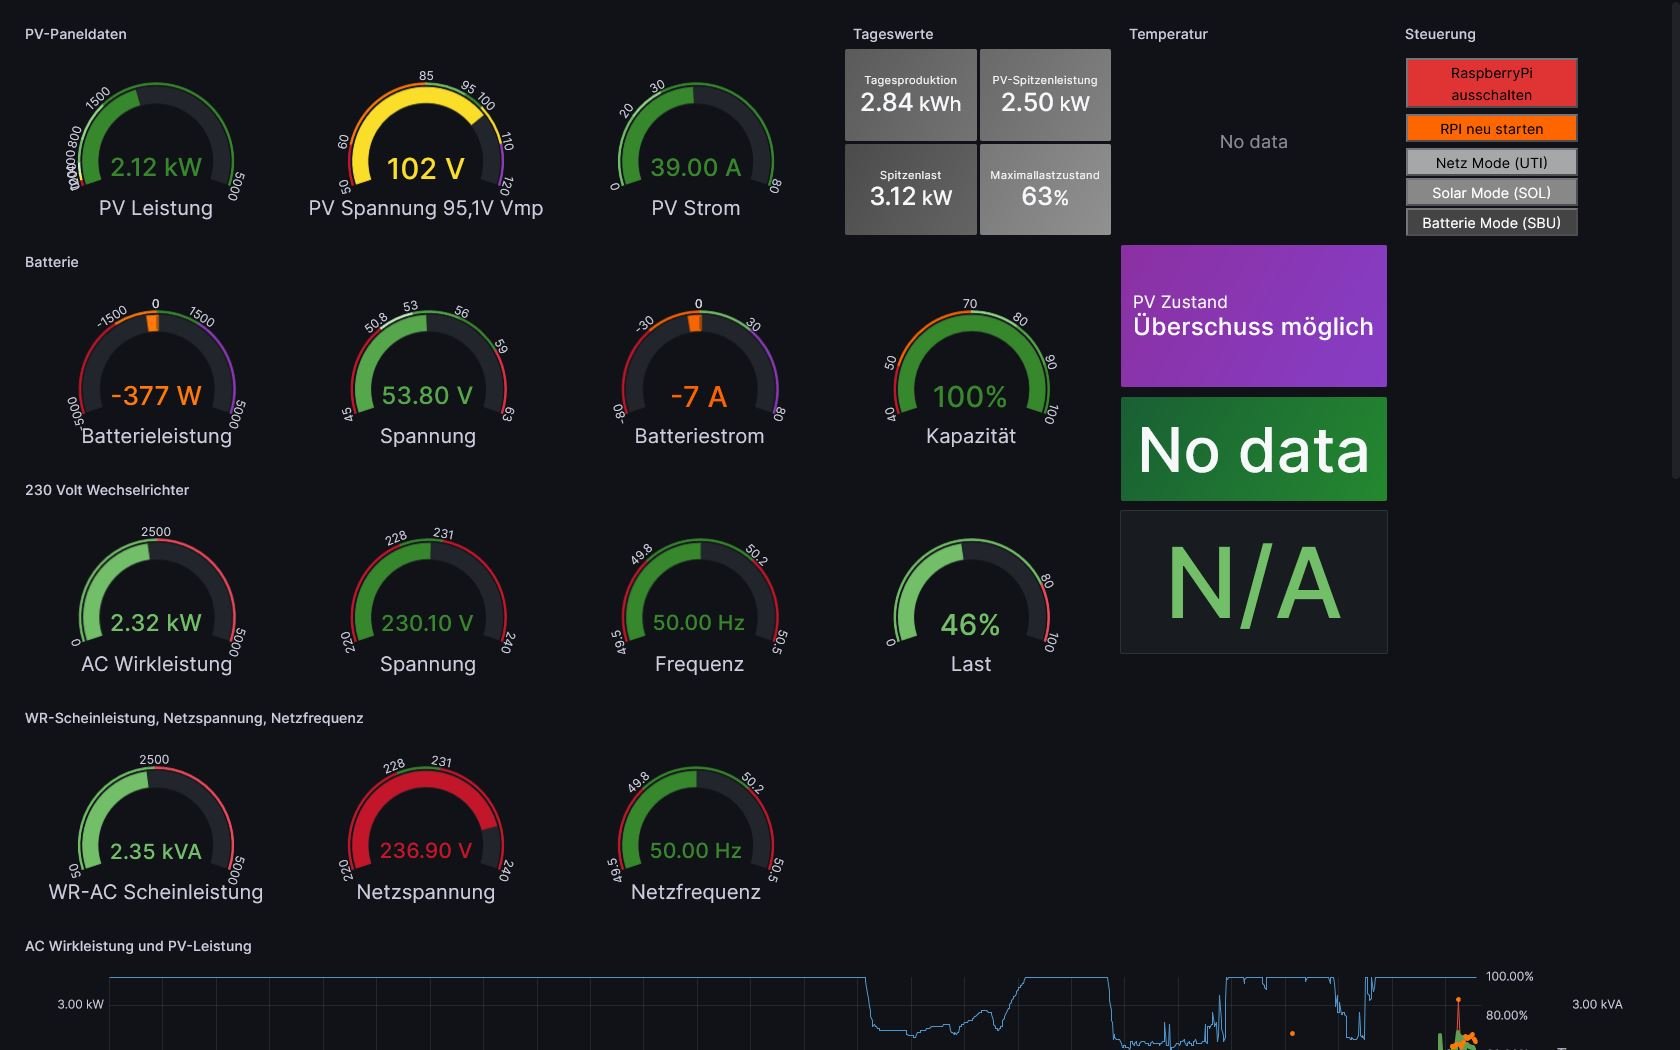The image size is (1680, 1050).
Task: Click the Maximallastzustand 63% tile
Action: (x=1045, y=189)
